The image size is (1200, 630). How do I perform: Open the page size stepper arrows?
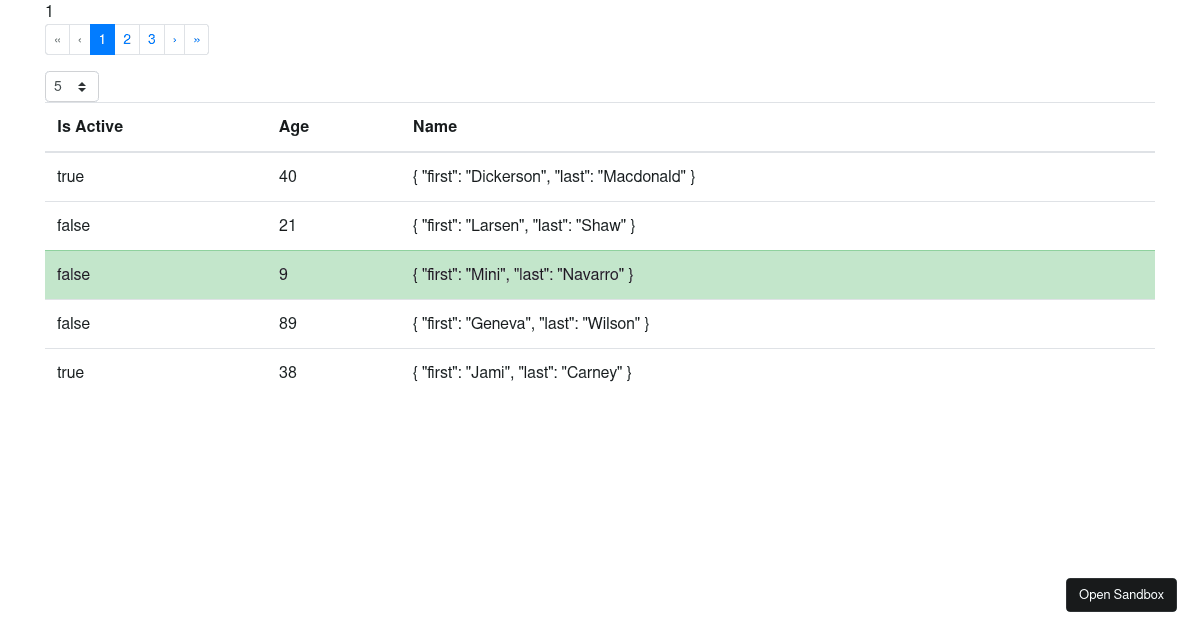pos(84,86)
